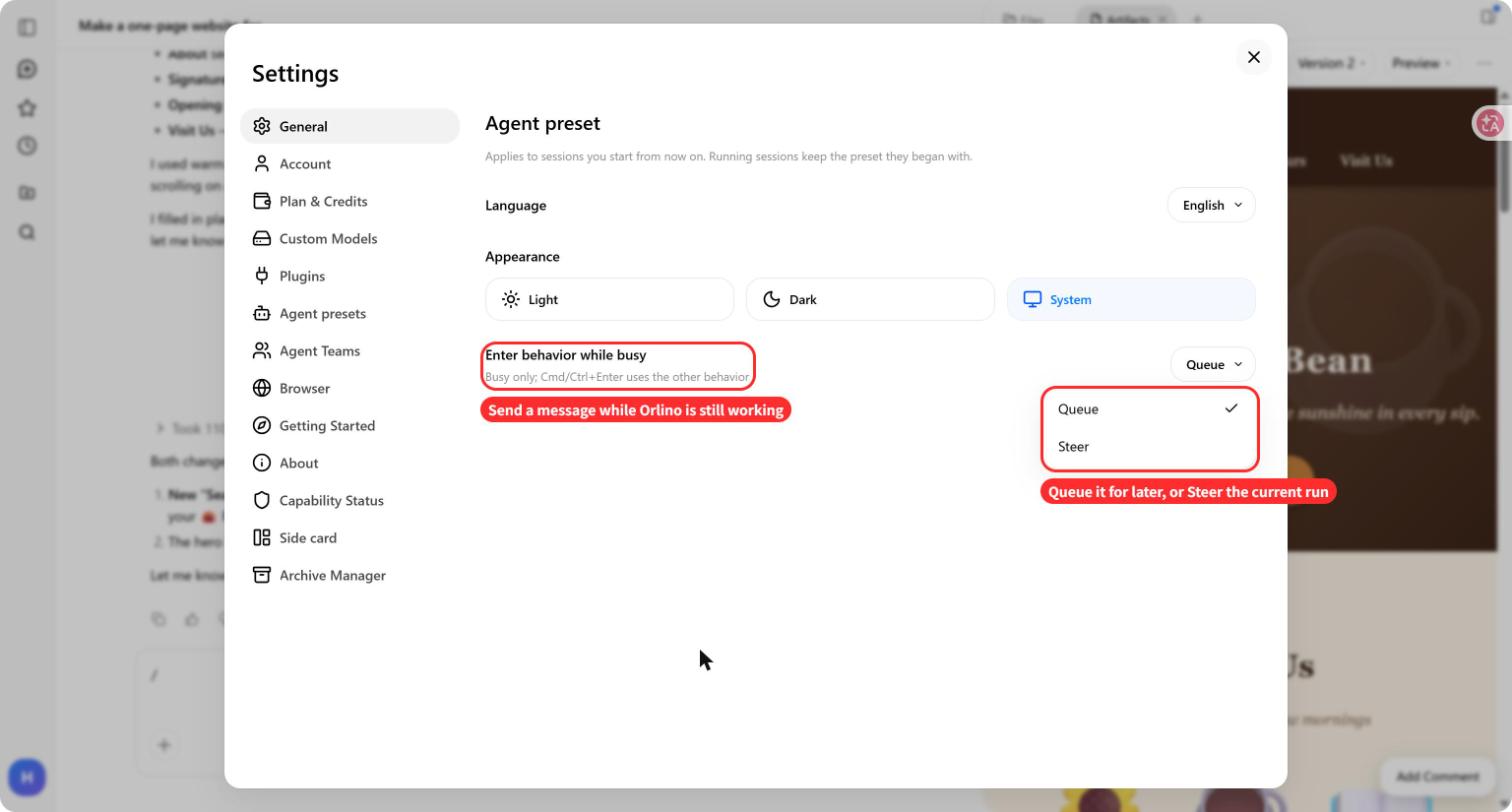1512x812 pixels.
Task: Click the user avatar H icon
Action: coord(27,777)
